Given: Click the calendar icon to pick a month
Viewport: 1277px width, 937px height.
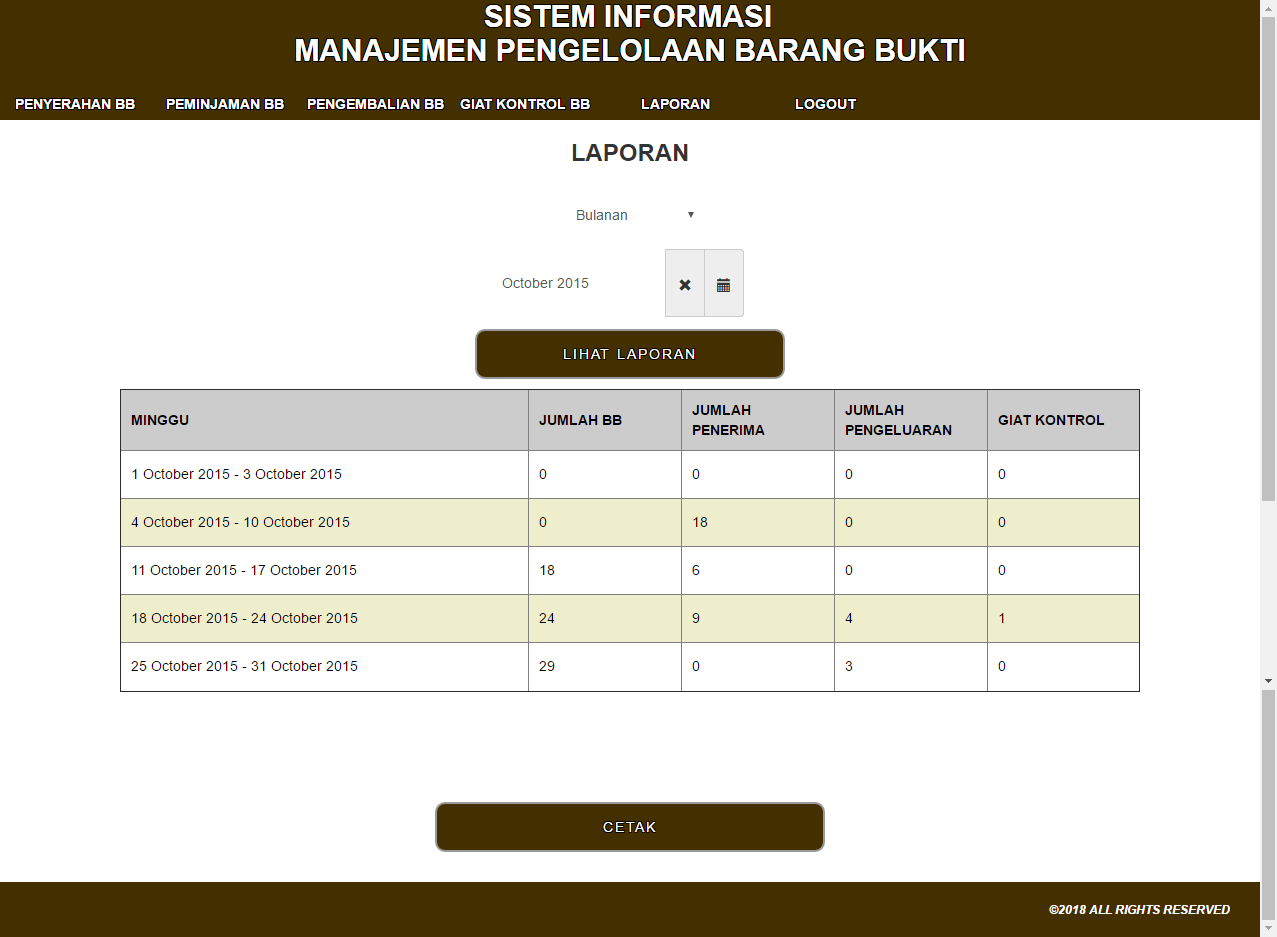Looking at the screenshot, I should point(723,284).
